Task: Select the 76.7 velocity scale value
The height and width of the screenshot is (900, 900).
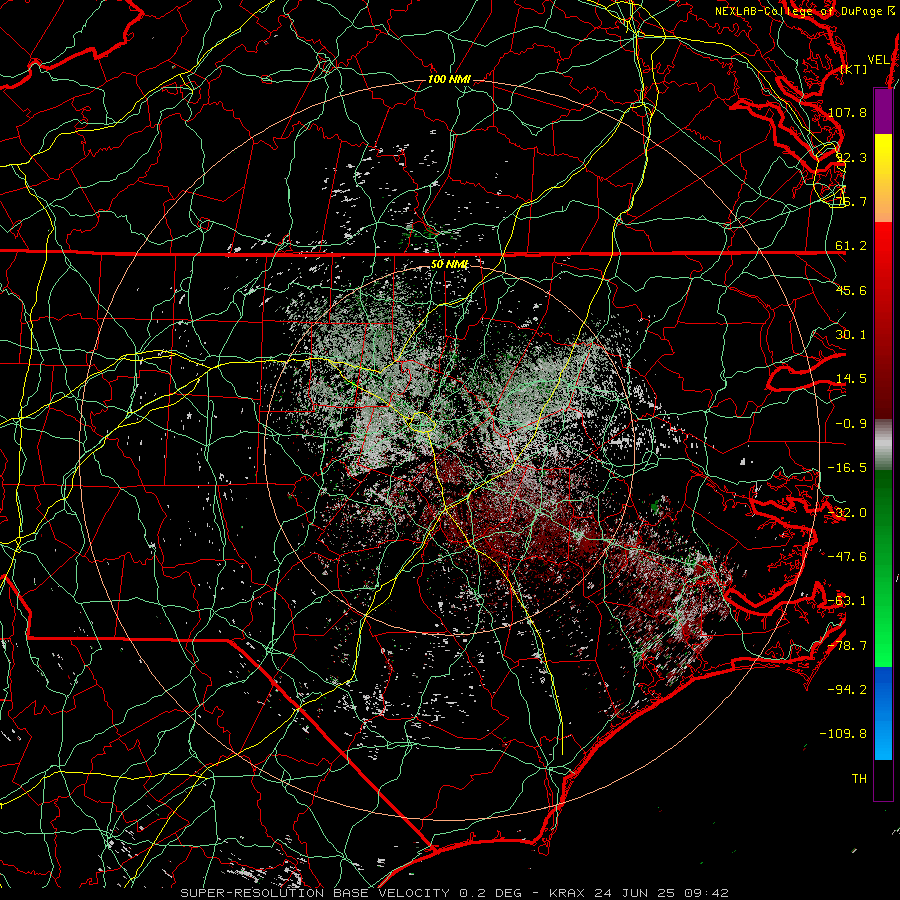Action: tap(851, 201)
